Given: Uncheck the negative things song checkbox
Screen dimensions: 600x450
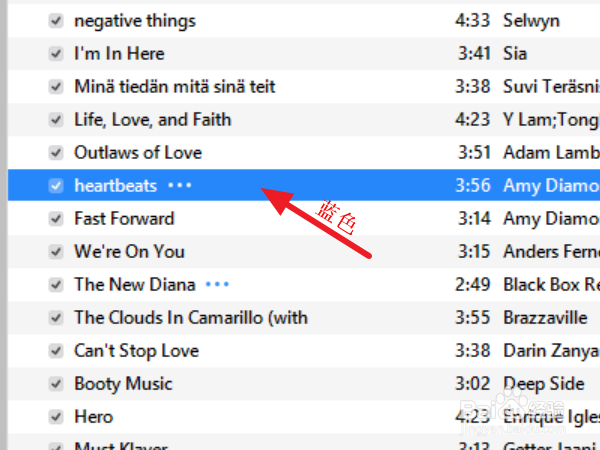Looking at the screenshot, I should pos(56,21).
